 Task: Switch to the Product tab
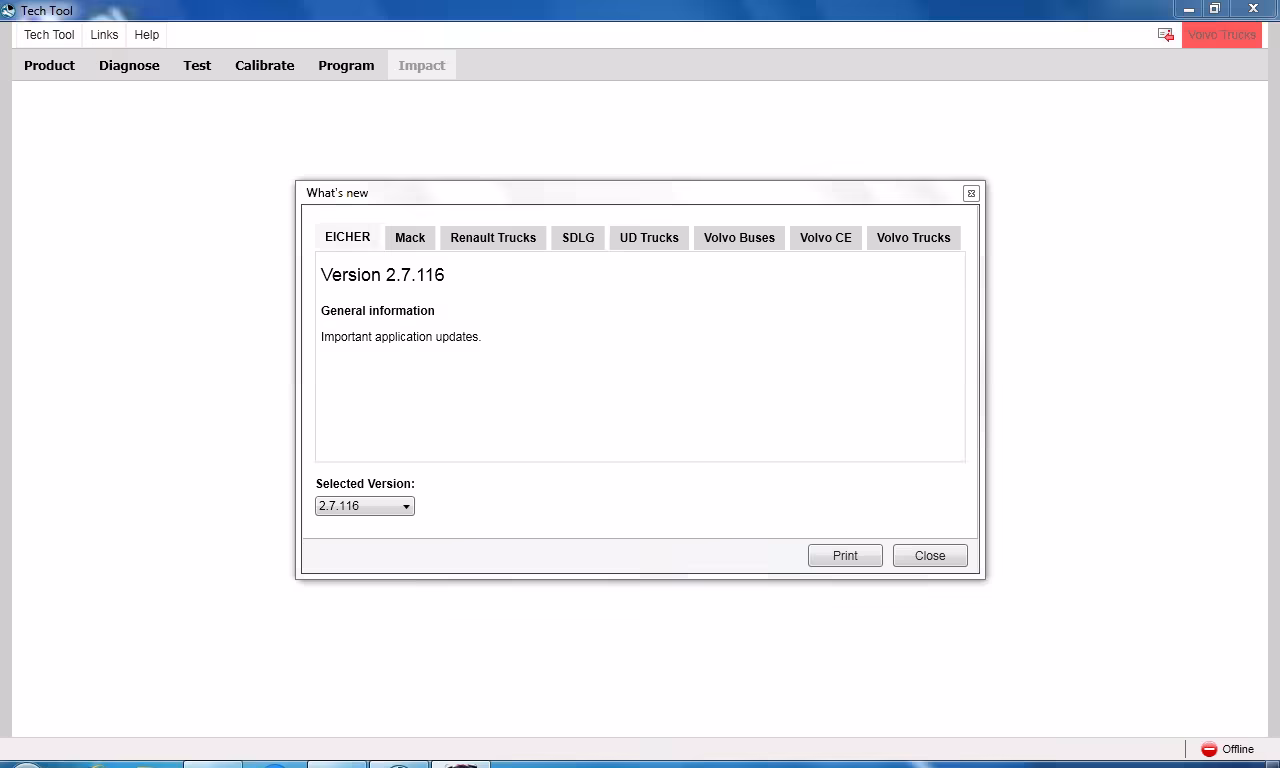point(50,66)
